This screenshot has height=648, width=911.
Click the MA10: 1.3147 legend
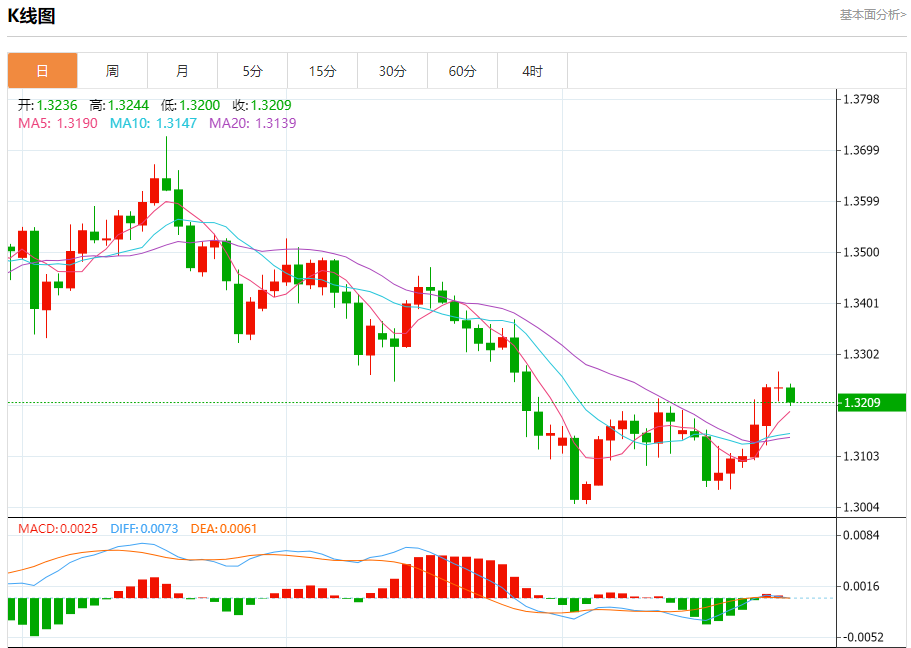click(x=153, y=123)
